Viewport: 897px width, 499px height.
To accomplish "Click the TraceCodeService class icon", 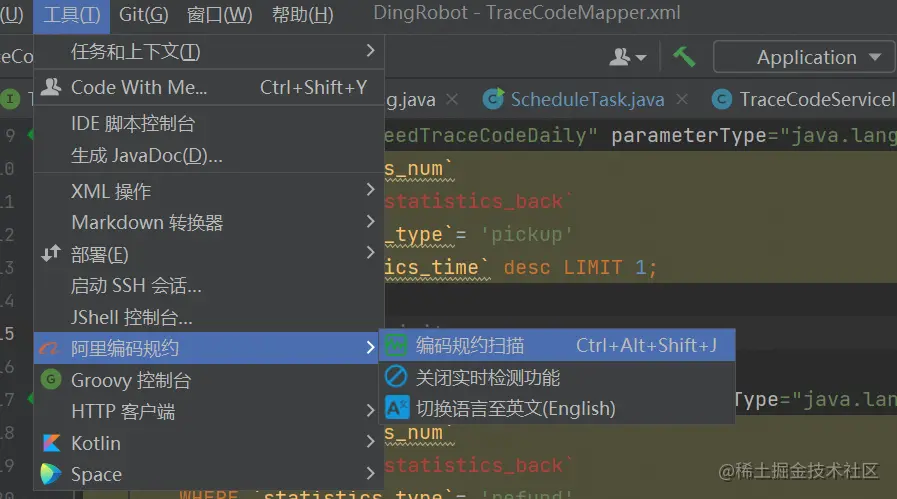I will pos(721,100).
